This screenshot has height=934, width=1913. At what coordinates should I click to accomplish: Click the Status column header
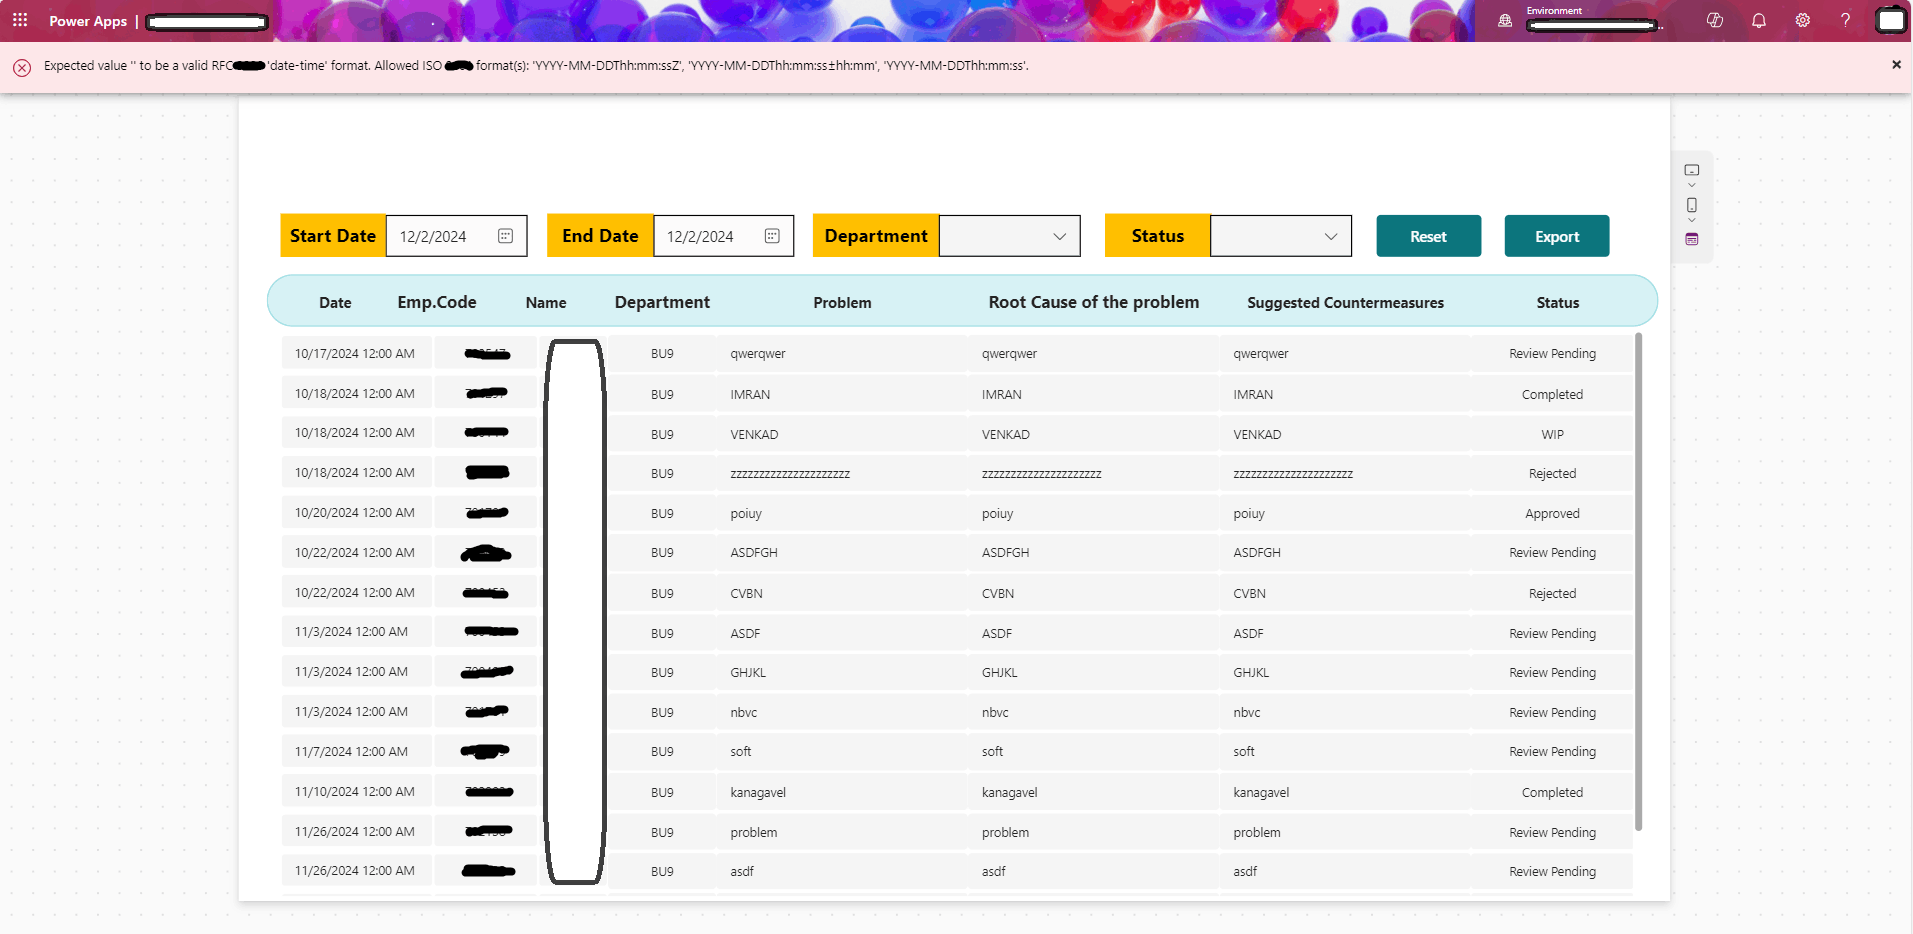pyautogui.click(x=1558, y=302)
